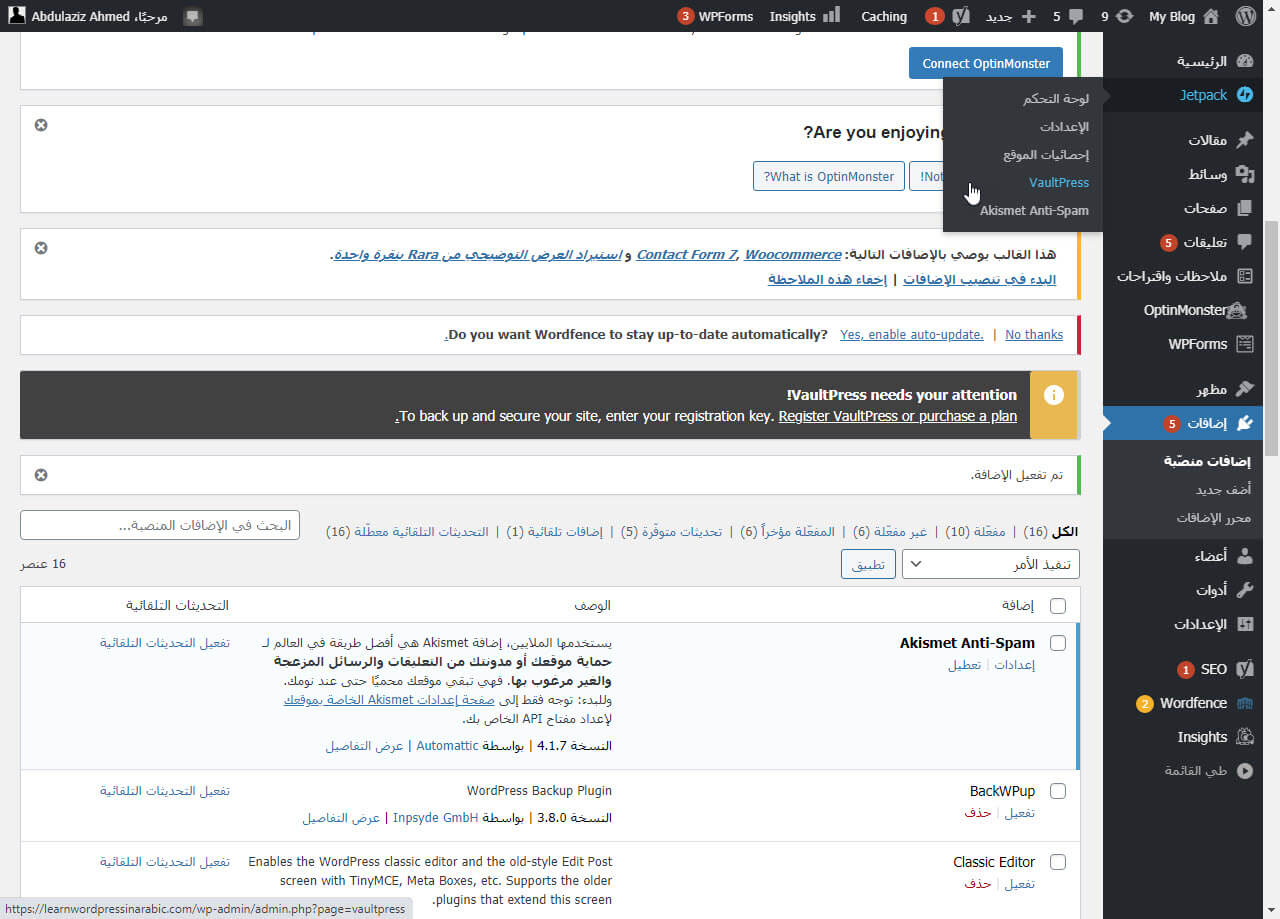Select لوحة التحكم in Jetpack submenu
Screen dimensions: 1280x919
pyautogui.click(x=1056, y=99)
